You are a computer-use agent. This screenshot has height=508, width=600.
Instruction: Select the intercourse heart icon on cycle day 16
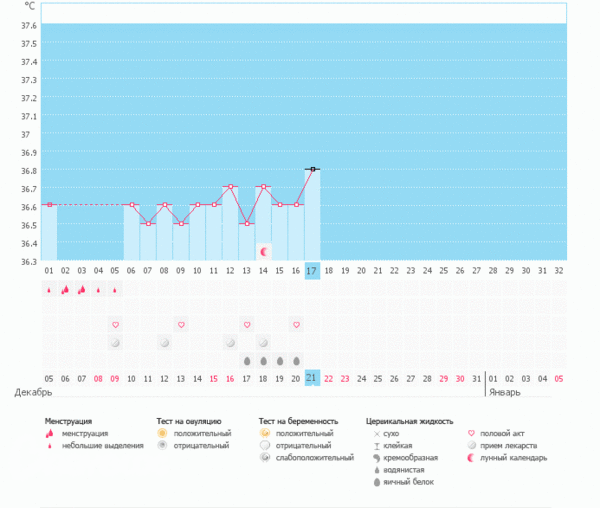(296, 324)
